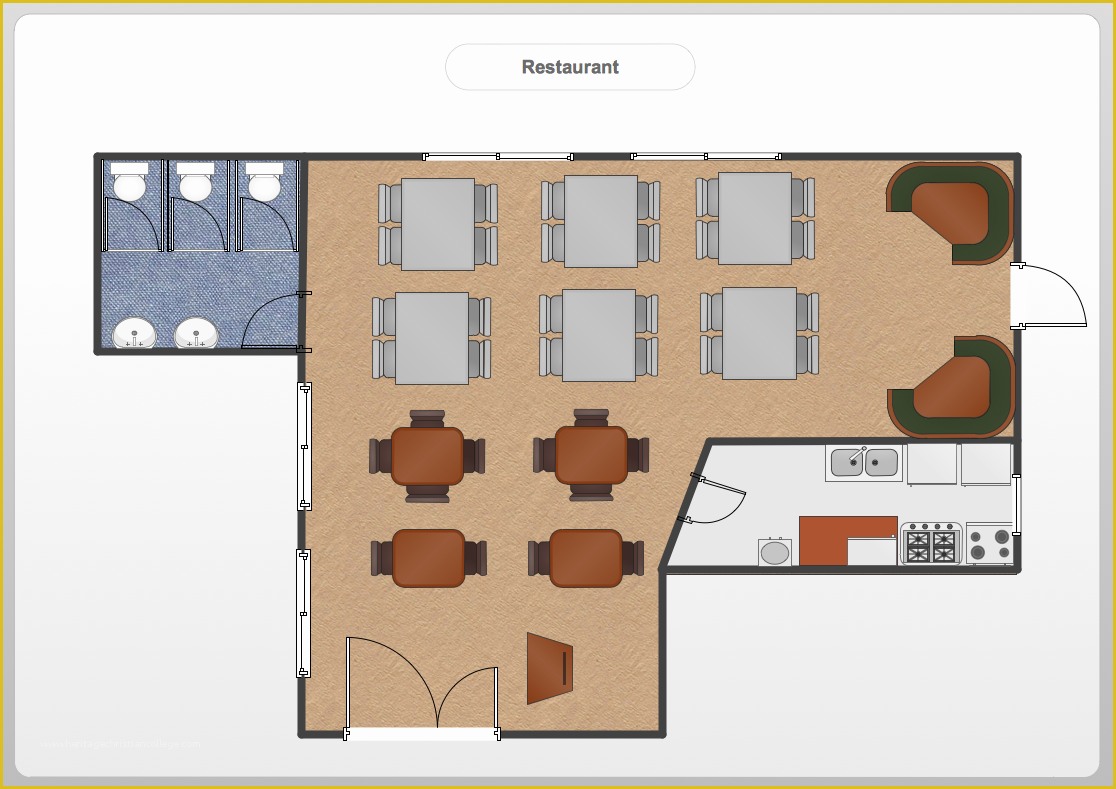Select the upper window on the left wall
Image resolution: width=1116 pixels, height=789 pixels.
304,447
